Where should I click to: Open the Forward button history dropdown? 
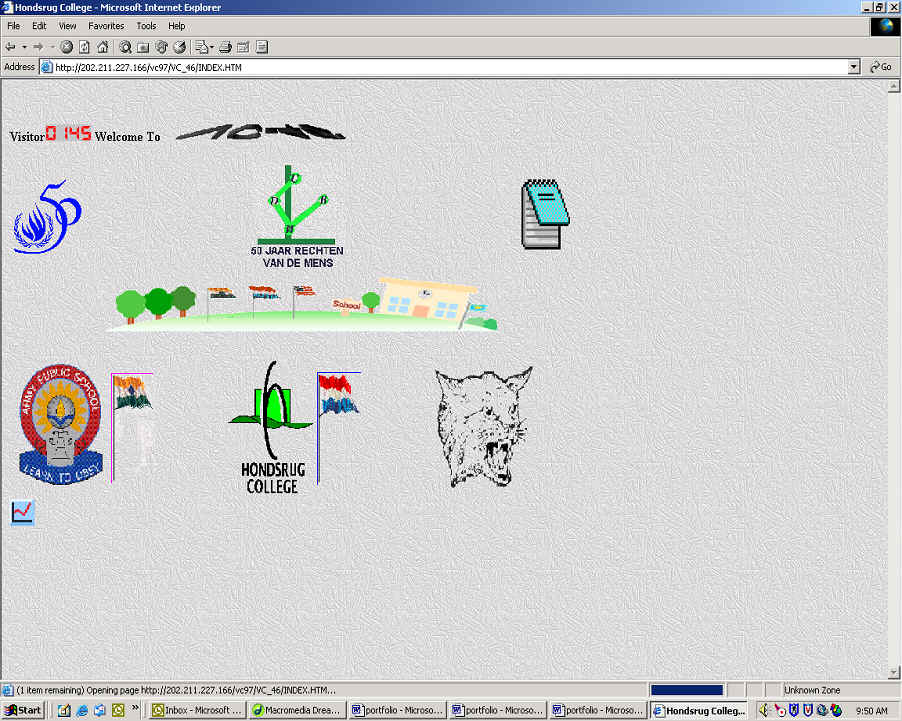coord(52,47)
